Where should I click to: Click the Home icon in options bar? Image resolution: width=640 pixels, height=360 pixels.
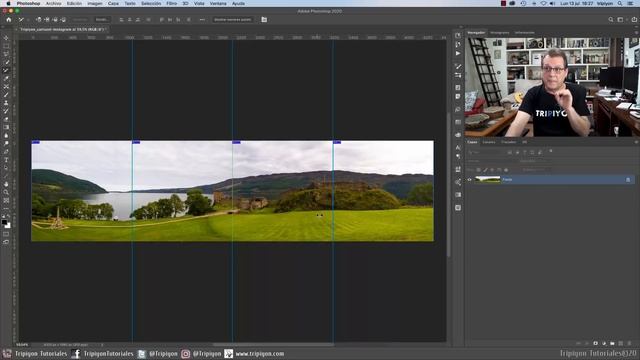click(x=9, y=20)
